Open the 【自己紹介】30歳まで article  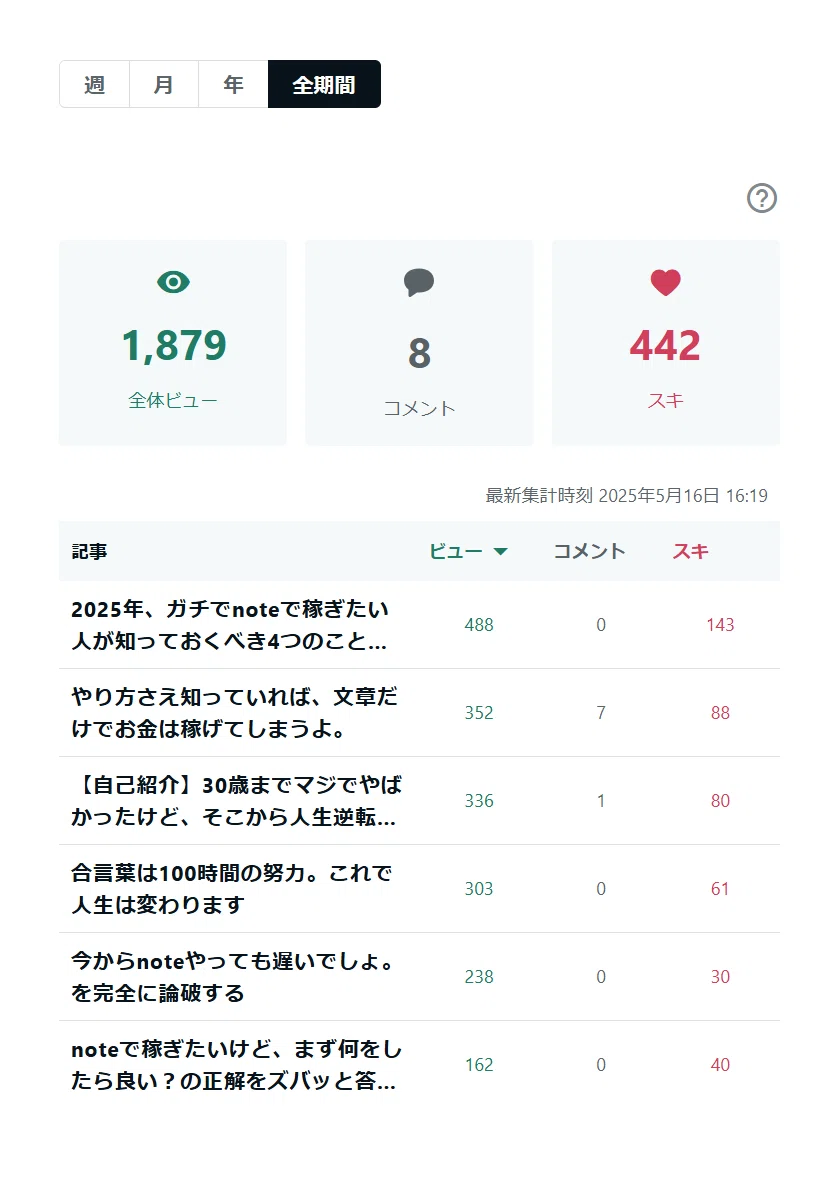tap(236, 801)
